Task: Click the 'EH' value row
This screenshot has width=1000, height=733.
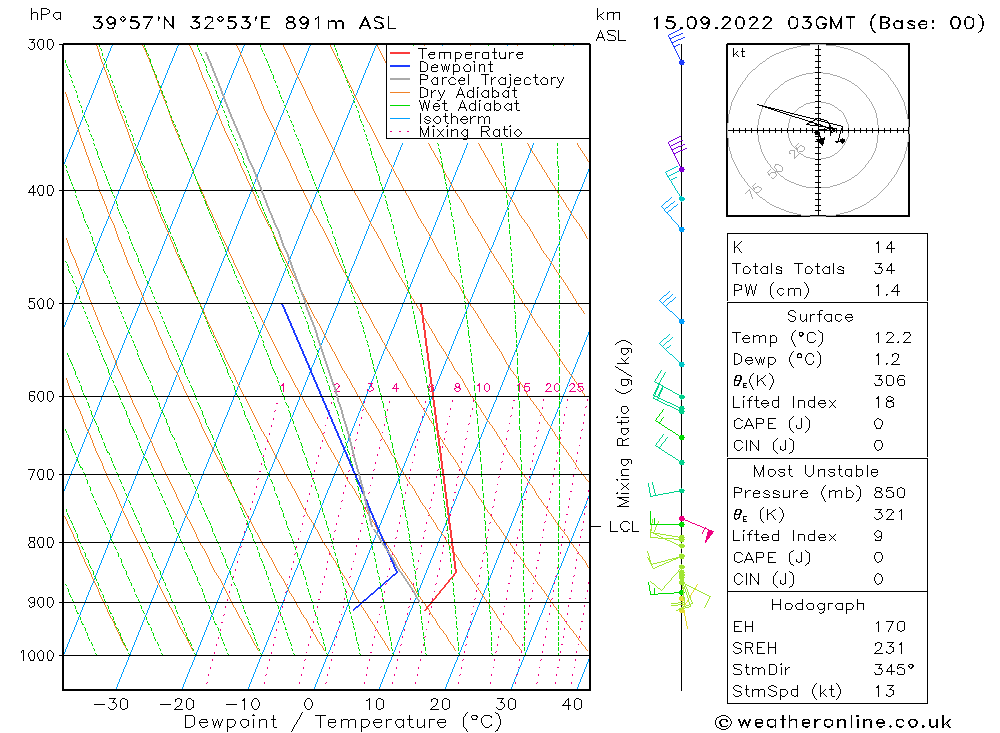Action: pyautogui.click(x=827, y=626)
